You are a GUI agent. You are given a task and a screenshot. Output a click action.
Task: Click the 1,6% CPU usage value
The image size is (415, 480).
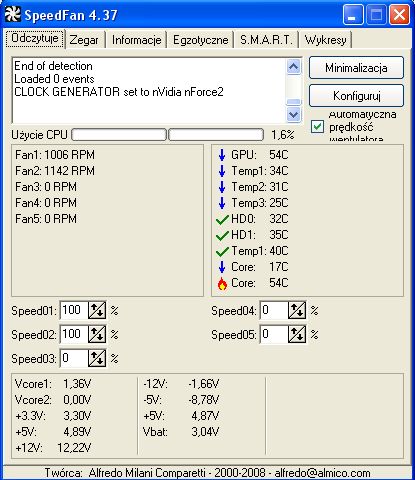pyautogui.click(x=283, y=135)
